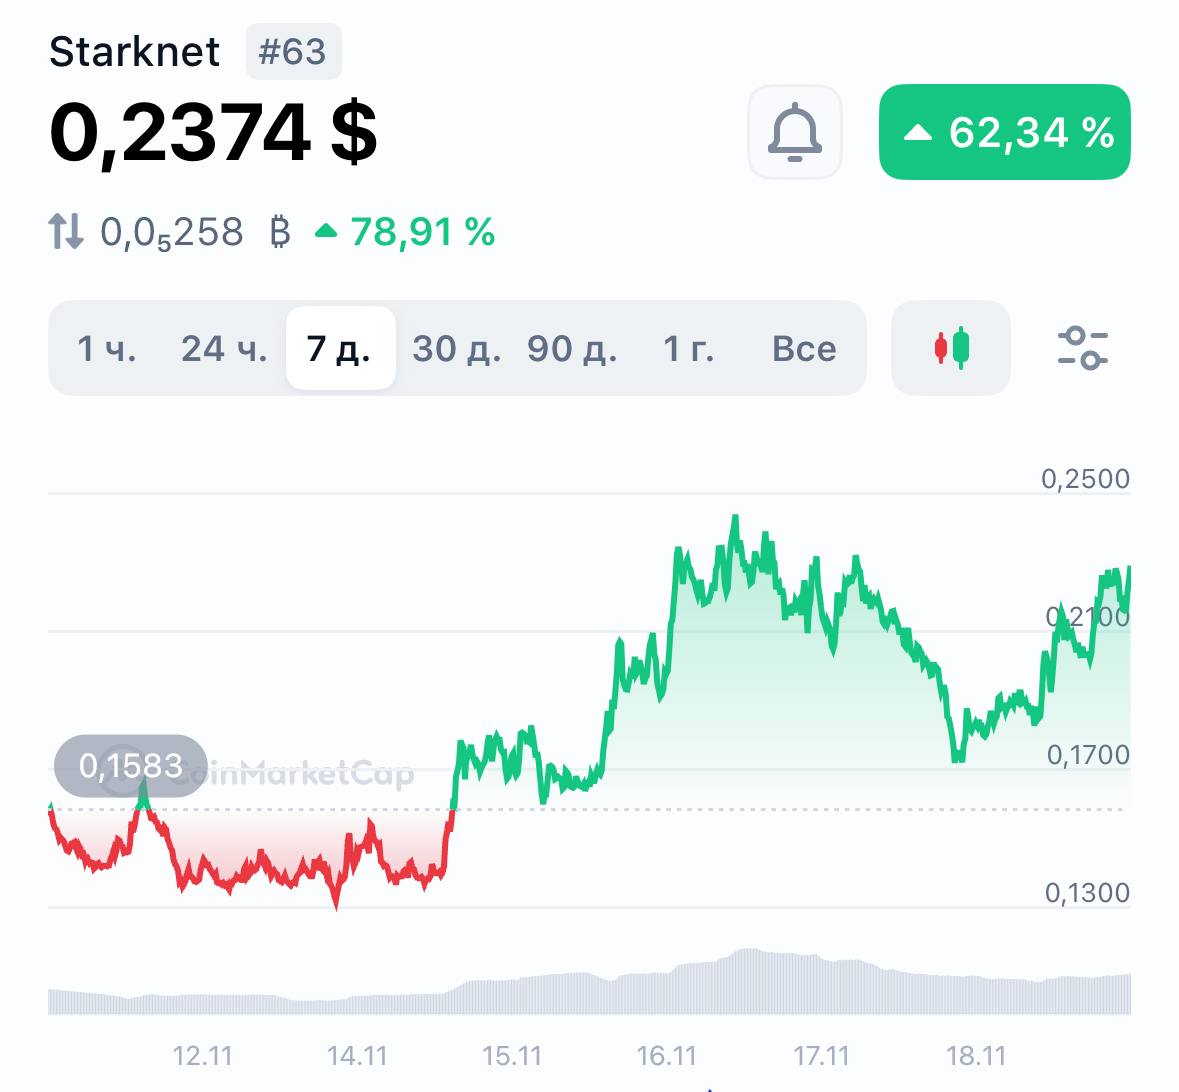Tap the 0,1583 opening price label

(x=131, y=766)
